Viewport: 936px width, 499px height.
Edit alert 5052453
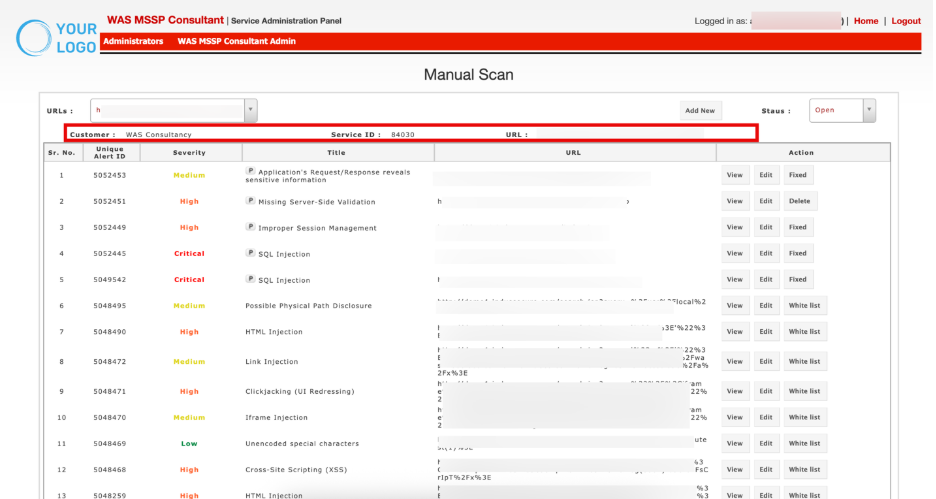[x=766, y=175]
